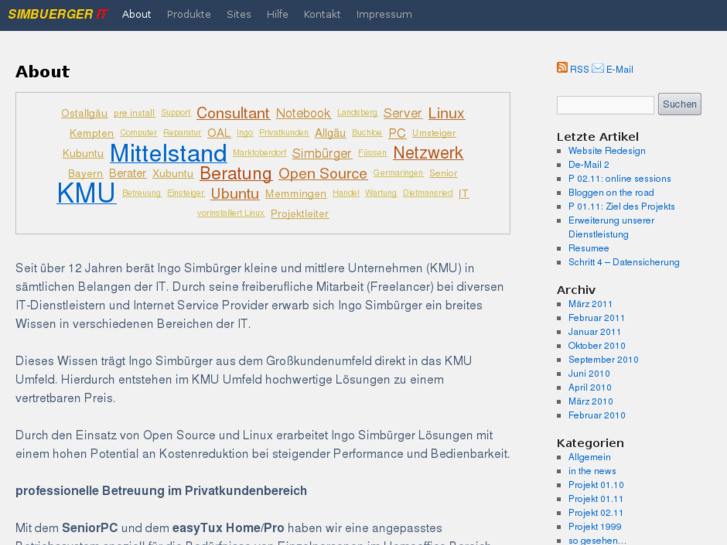
Task: Open the RSS text link
Action: click(x=579, y=70)
